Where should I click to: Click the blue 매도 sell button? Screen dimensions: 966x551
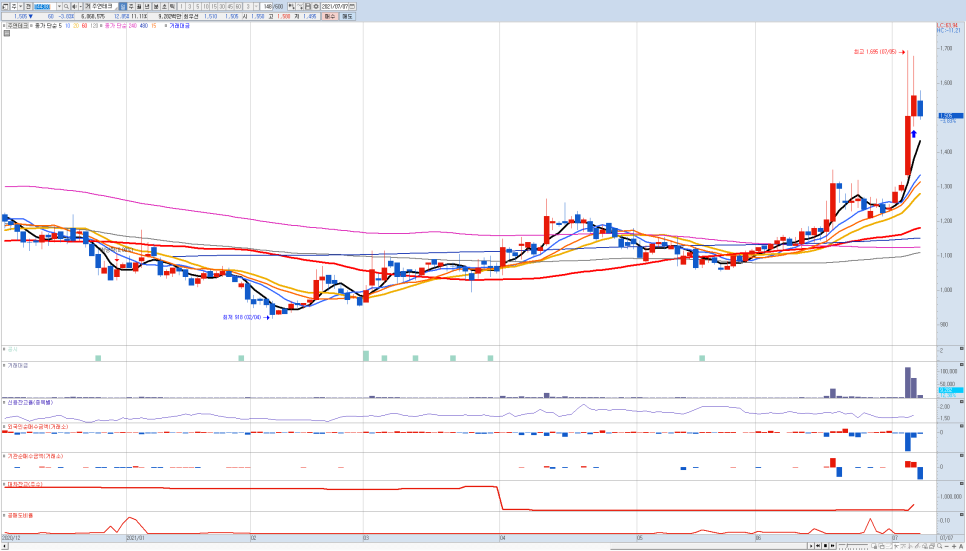point(347,17)
